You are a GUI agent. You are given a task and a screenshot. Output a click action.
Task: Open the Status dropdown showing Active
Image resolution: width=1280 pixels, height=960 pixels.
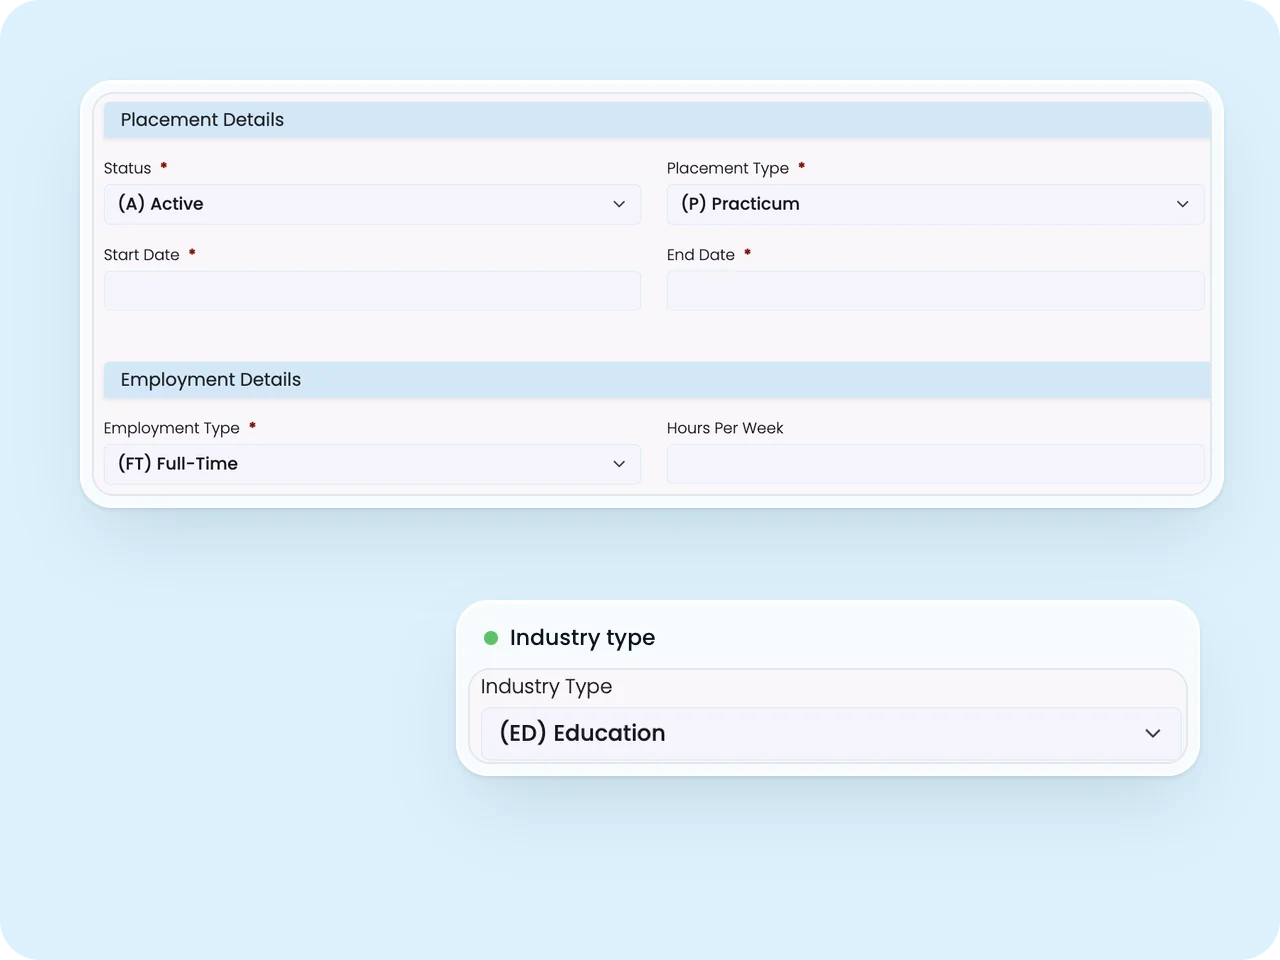tap(372, 204)
